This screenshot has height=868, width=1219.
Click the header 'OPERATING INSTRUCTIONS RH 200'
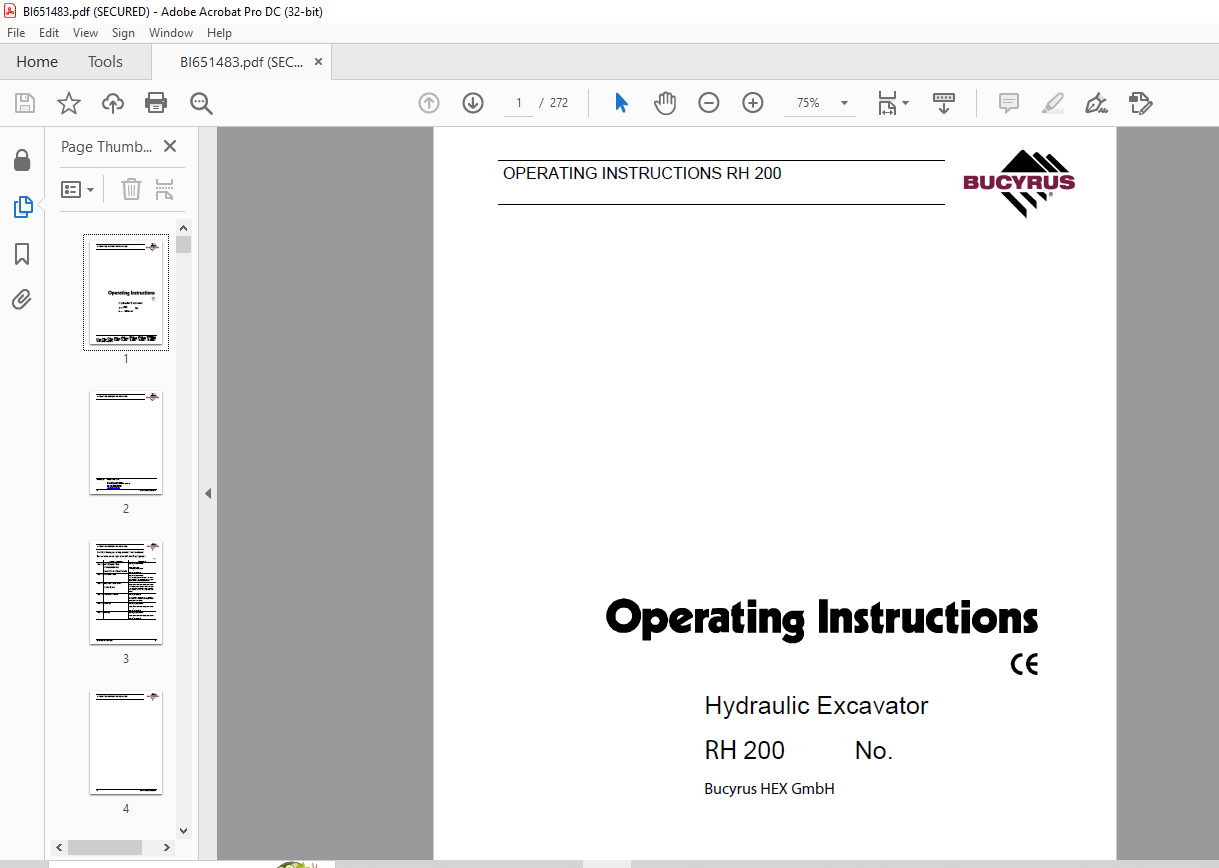pyautogui.click(x=642, y=173)
